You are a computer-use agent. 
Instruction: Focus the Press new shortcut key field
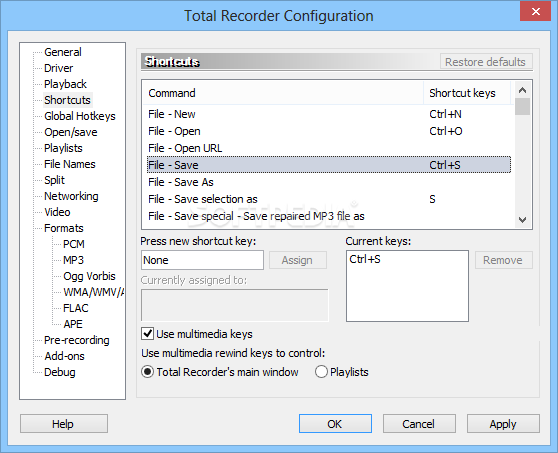coord(202,260)
